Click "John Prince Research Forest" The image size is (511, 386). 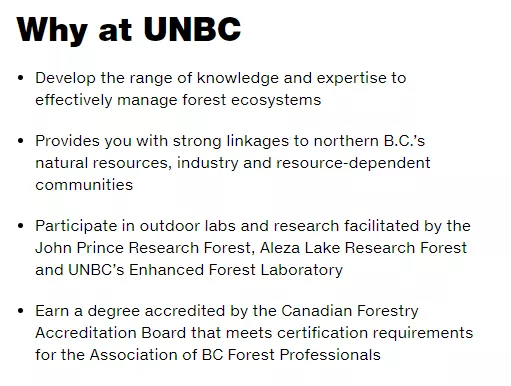pos(145,248)
